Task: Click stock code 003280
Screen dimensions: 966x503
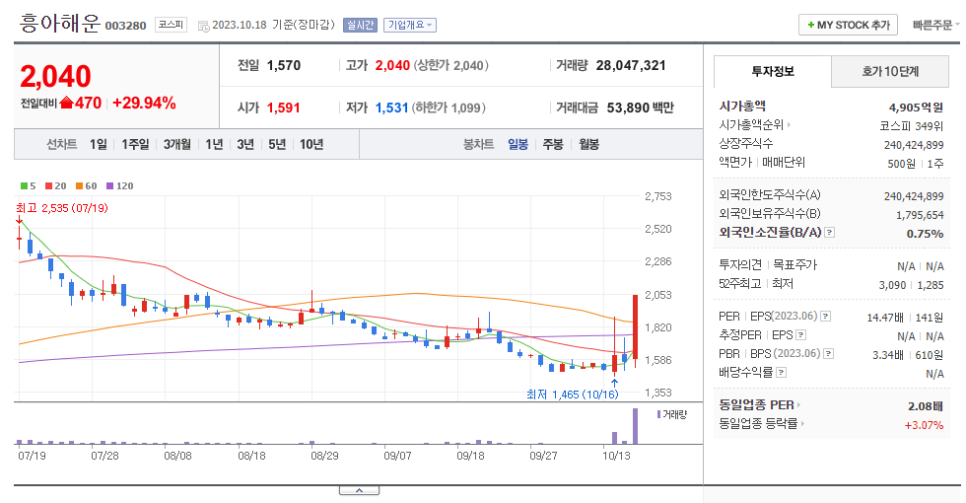Action: [x=126, y=26]
